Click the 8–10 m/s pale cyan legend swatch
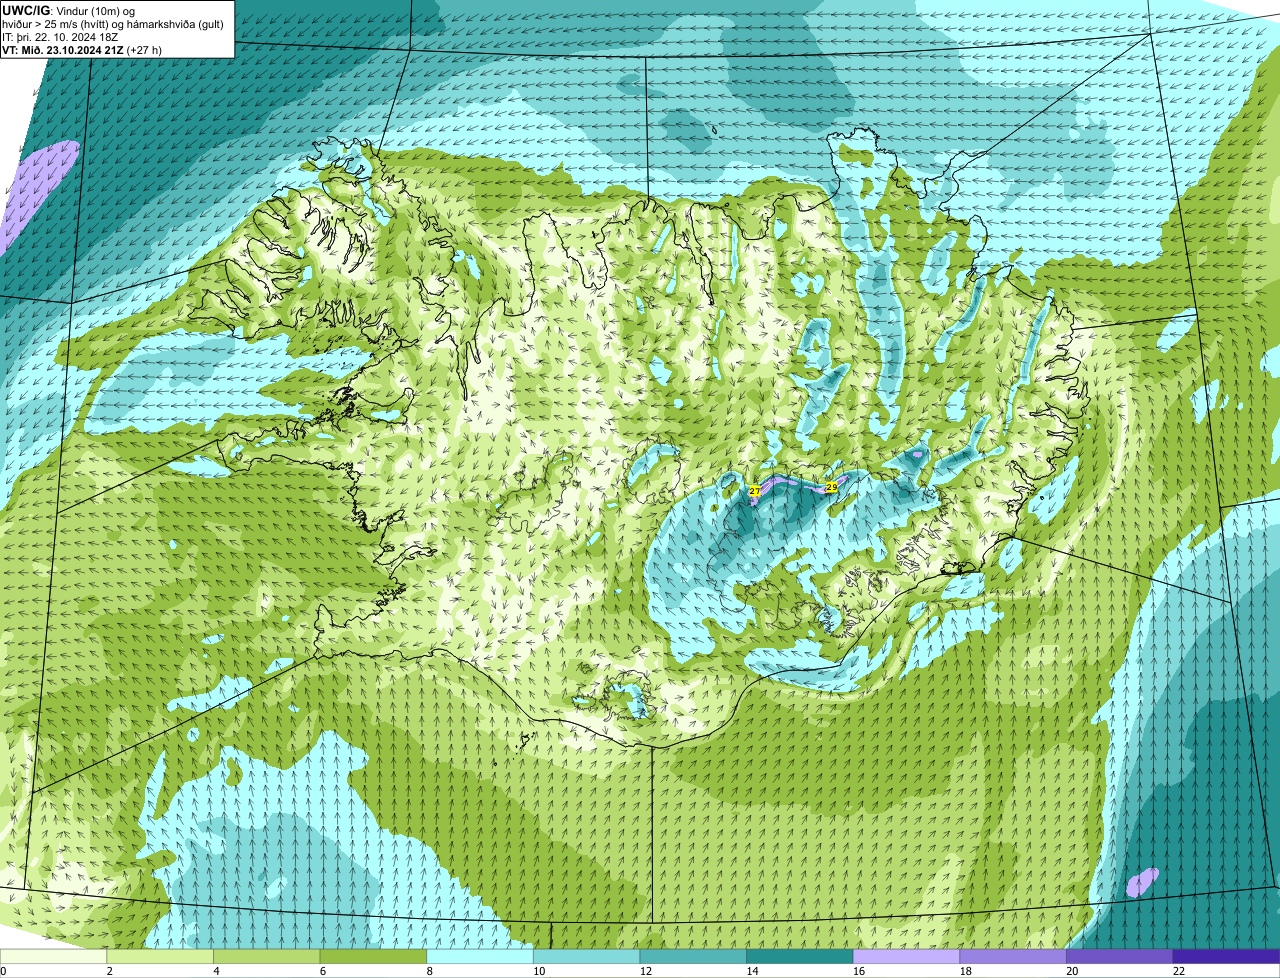 pos(480,956)
